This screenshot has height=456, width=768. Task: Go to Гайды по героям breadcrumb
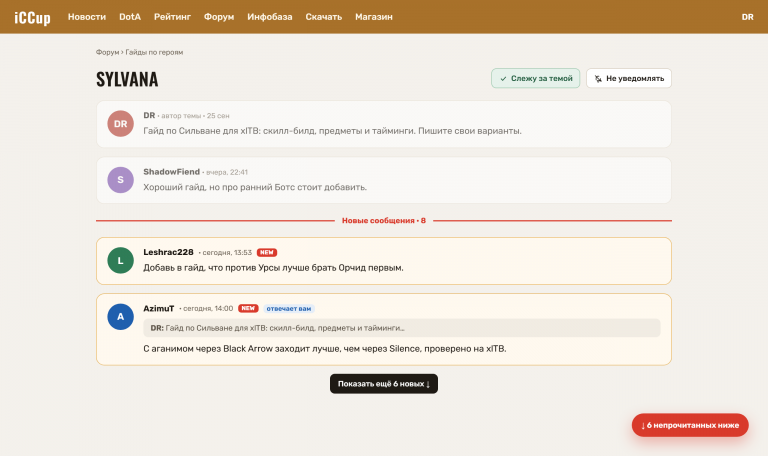click(x=154, y=52)
